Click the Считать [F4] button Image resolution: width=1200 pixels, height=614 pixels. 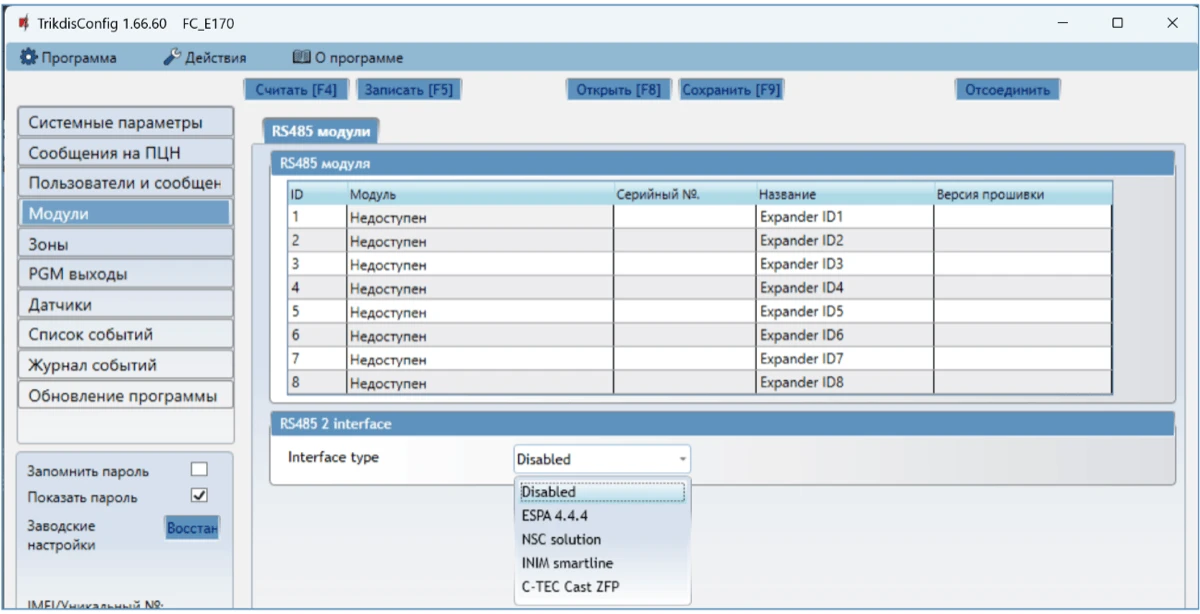pyautogui.click(x=296, y=90)
